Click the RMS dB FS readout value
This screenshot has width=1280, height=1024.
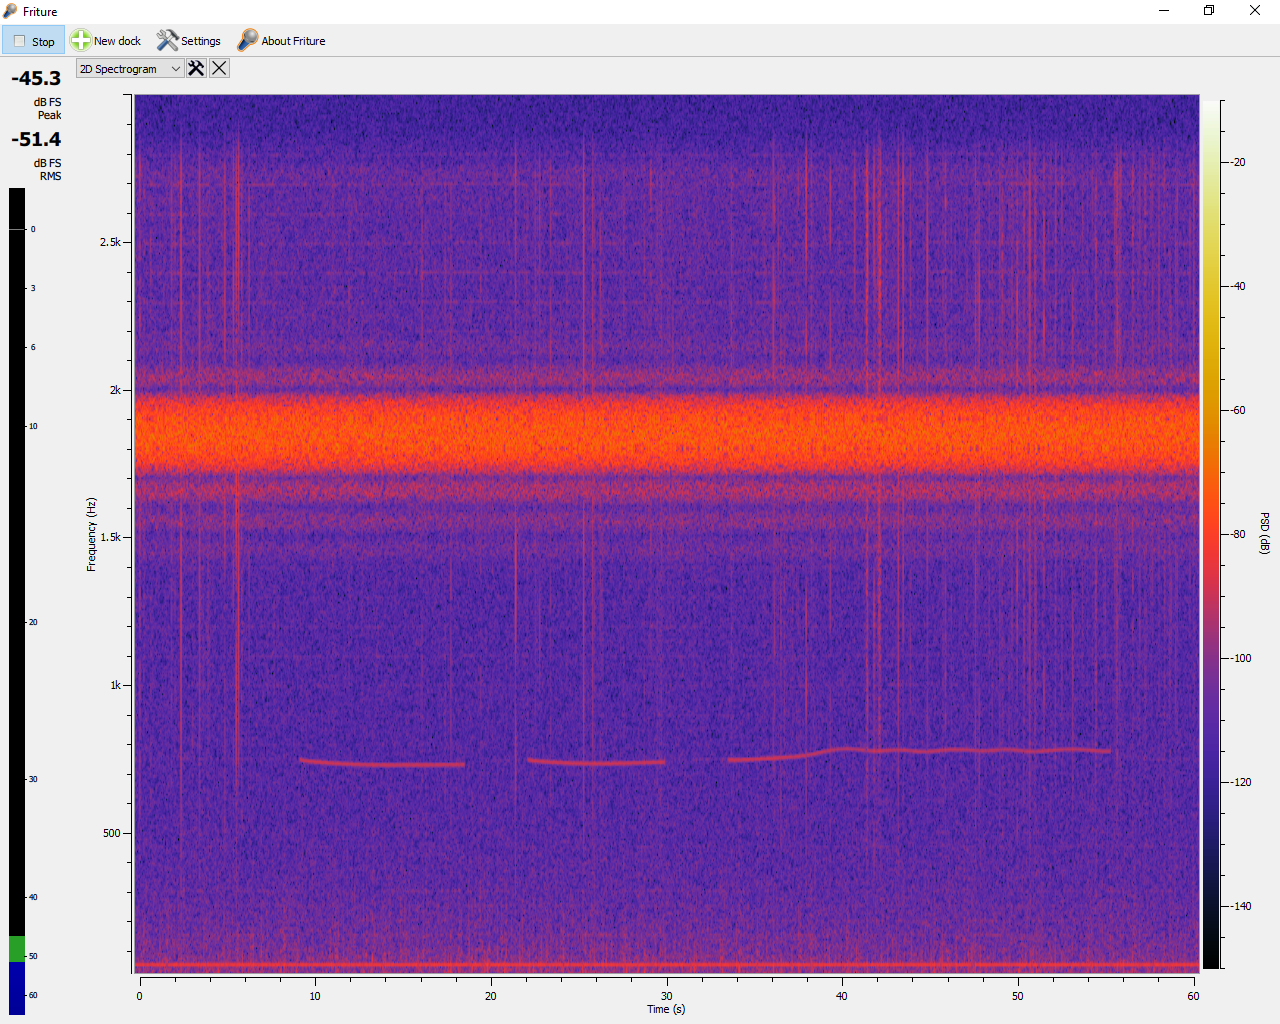[x=36, y=139]
